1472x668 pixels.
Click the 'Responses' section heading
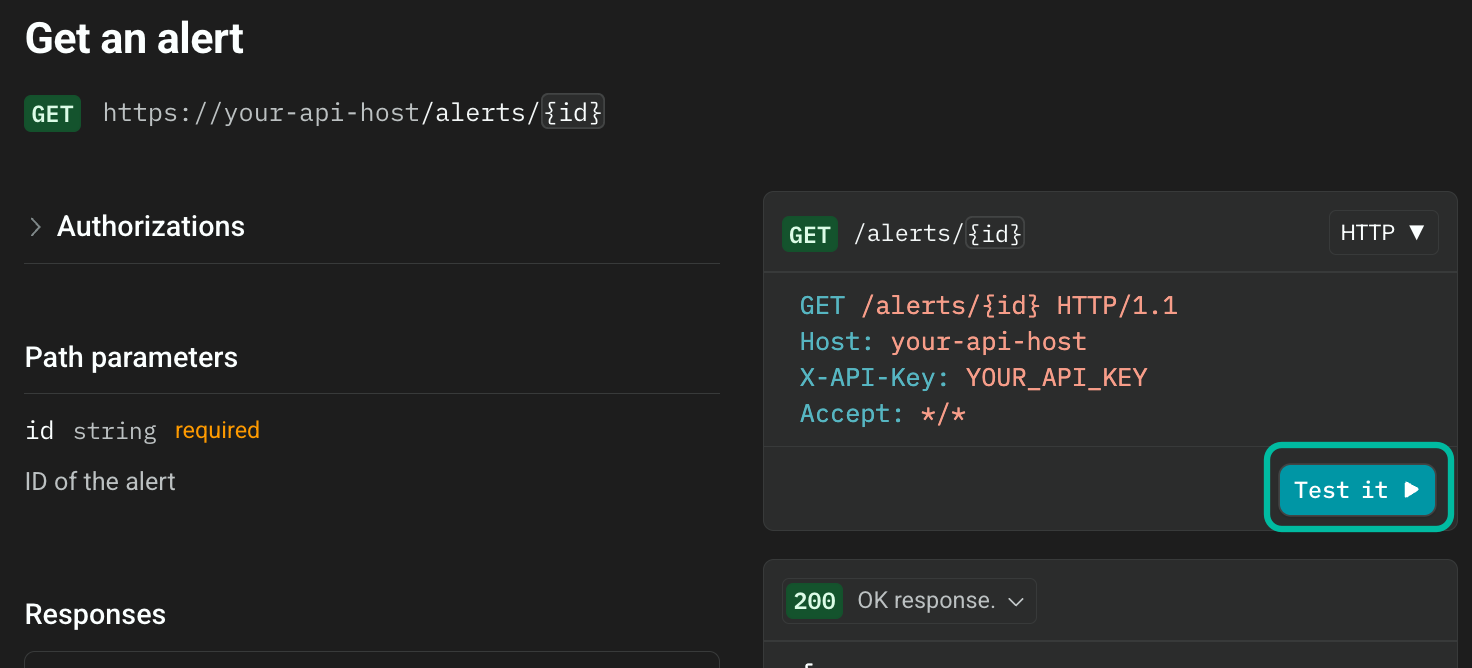[95, 614]
